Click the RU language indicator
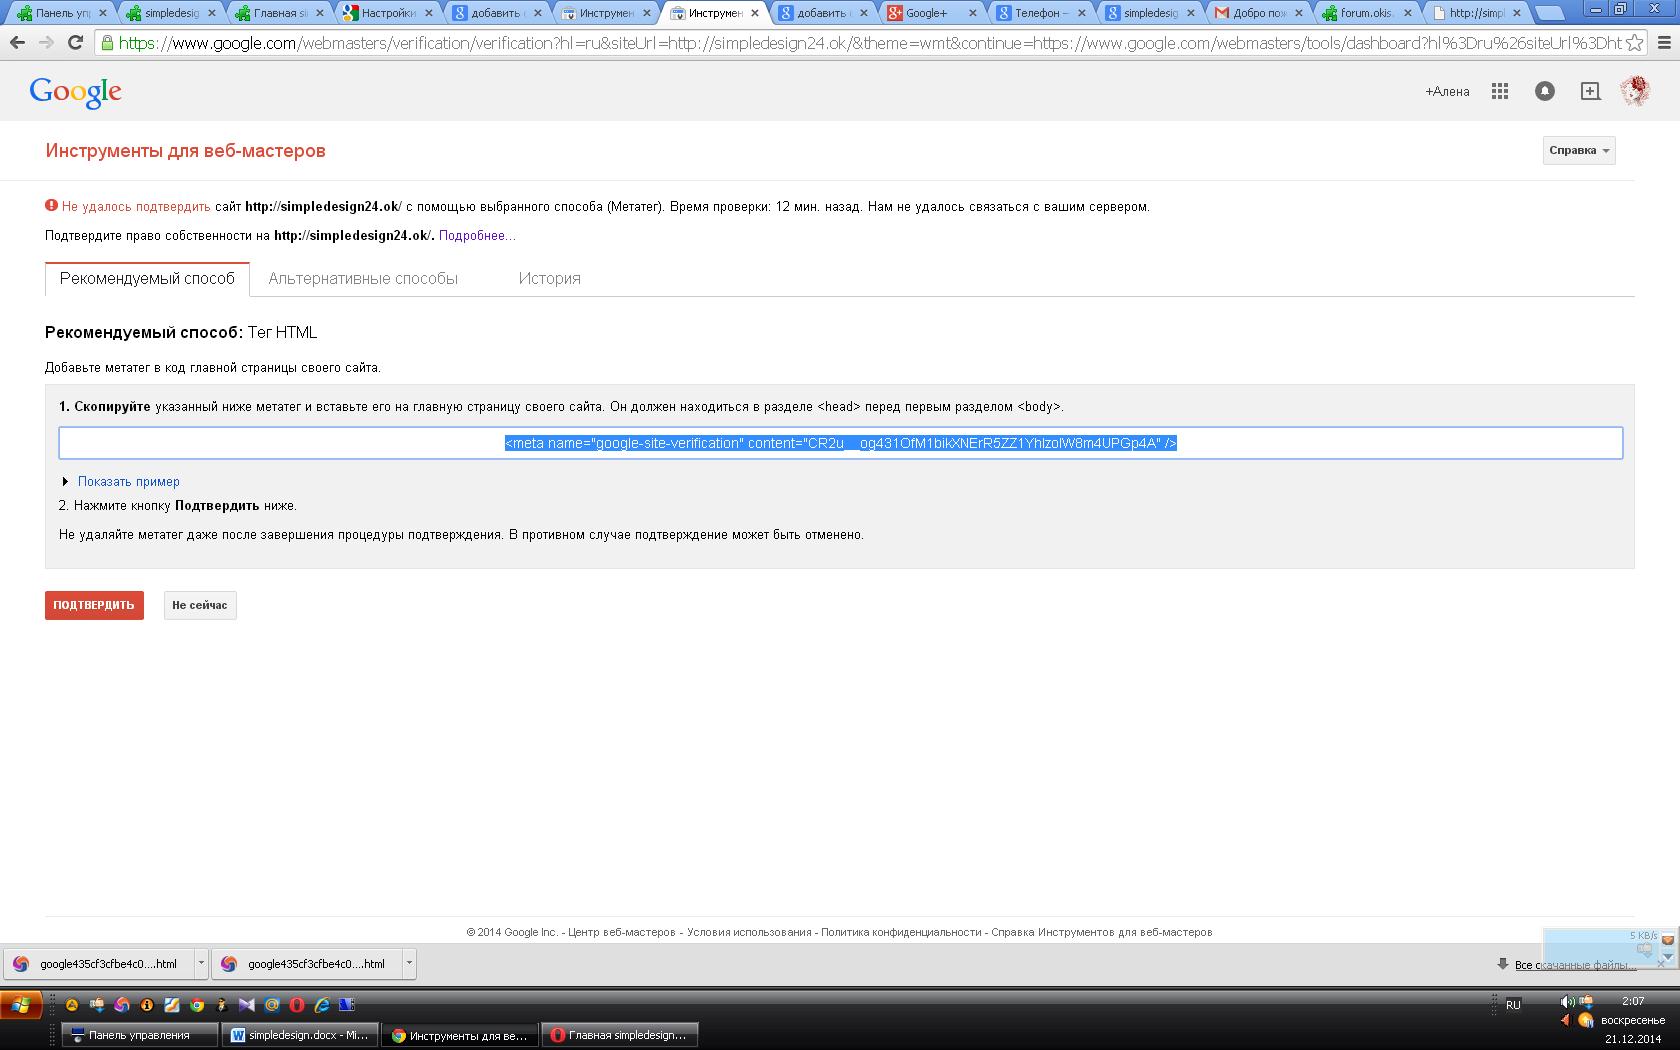This screenshot has height=1050, width=1680. 1513,1005
